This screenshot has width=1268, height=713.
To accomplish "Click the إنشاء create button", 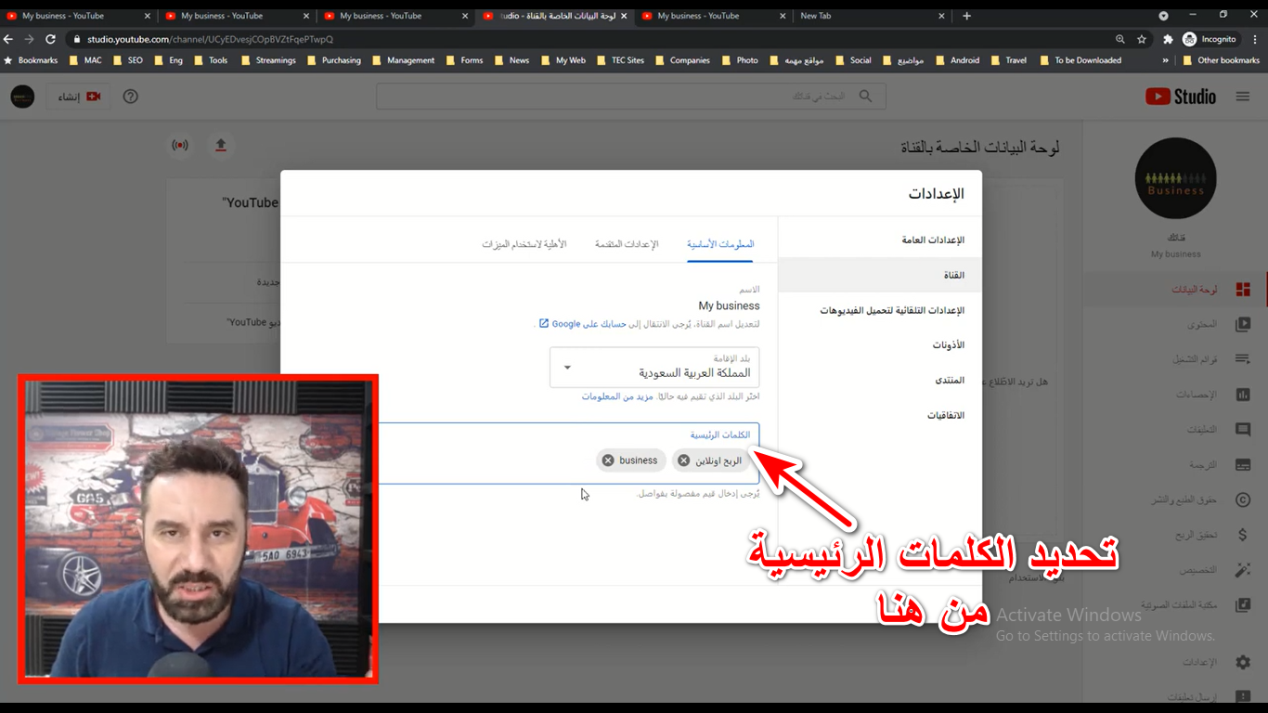I will click(x=79, y=97).
